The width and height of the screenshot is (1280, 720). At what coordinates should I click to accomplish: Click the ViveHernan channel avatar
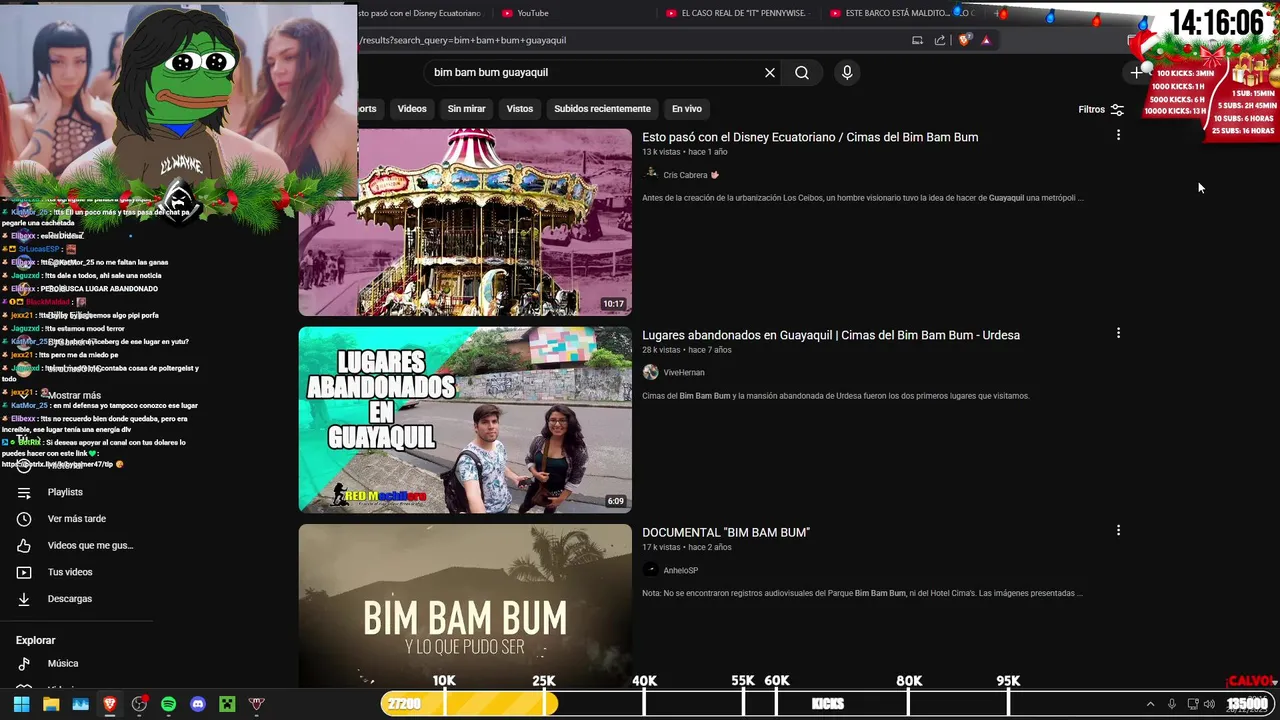click(651, 372)
